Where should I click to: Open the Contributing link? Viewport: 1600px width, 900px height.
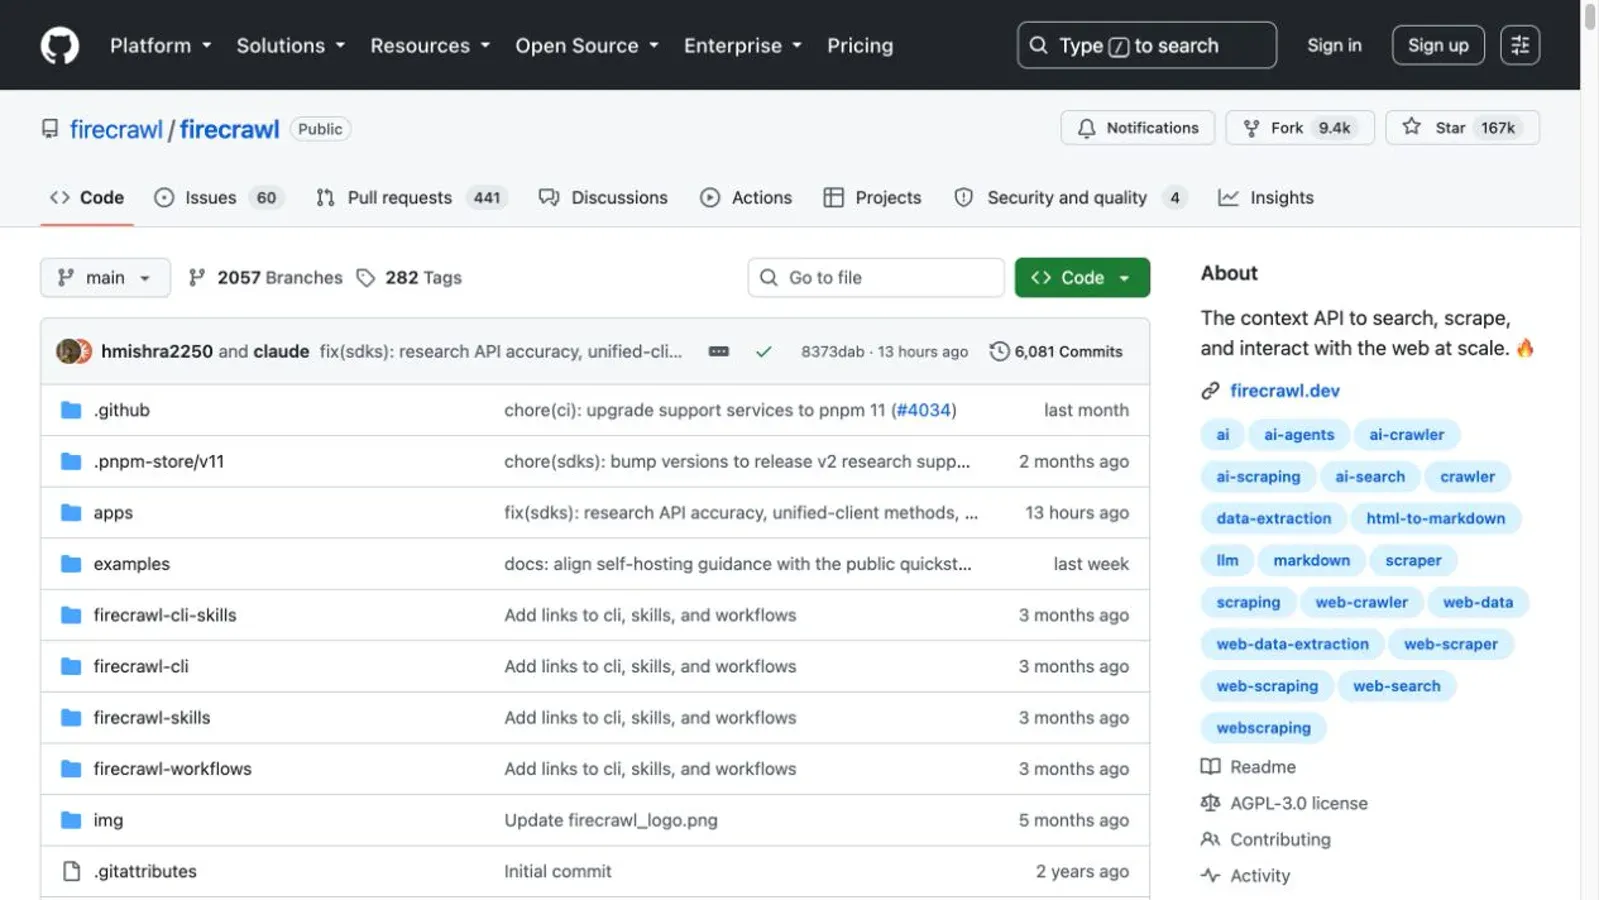click(x=1266, y=839)
